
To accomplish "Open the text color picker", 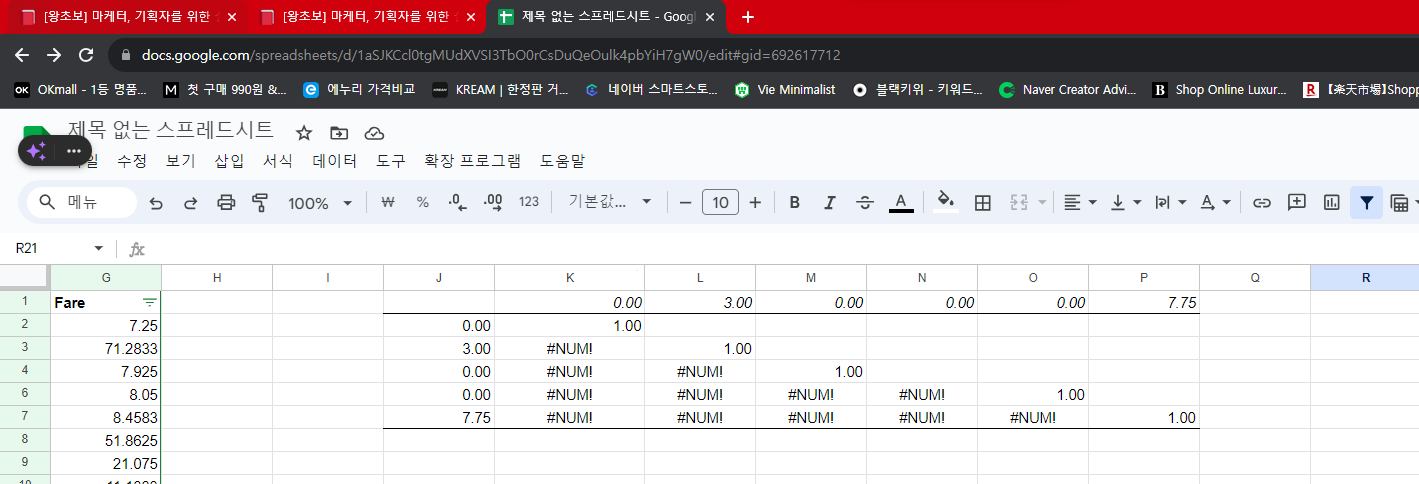I will [x=901, y=202].
